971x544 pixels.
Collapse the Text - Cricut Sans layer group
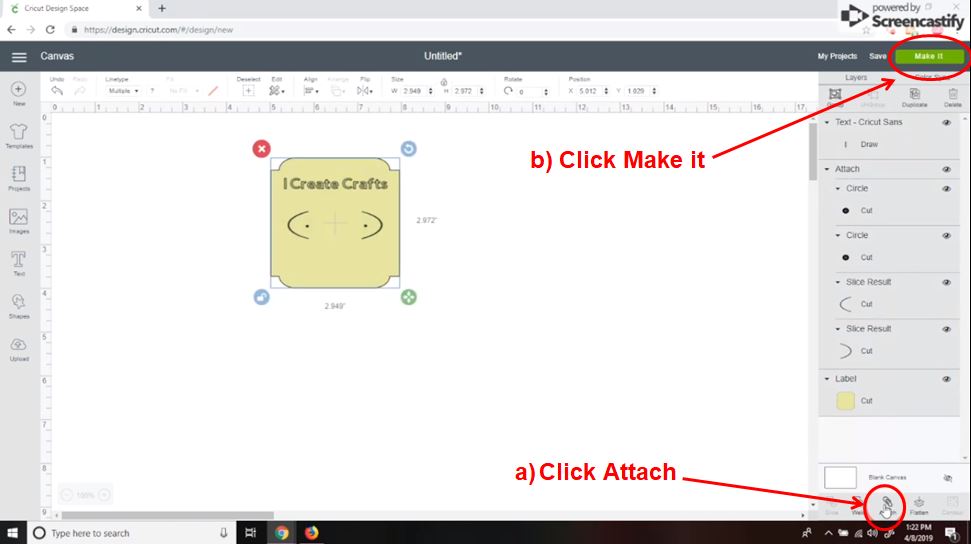tap(827, 123)
